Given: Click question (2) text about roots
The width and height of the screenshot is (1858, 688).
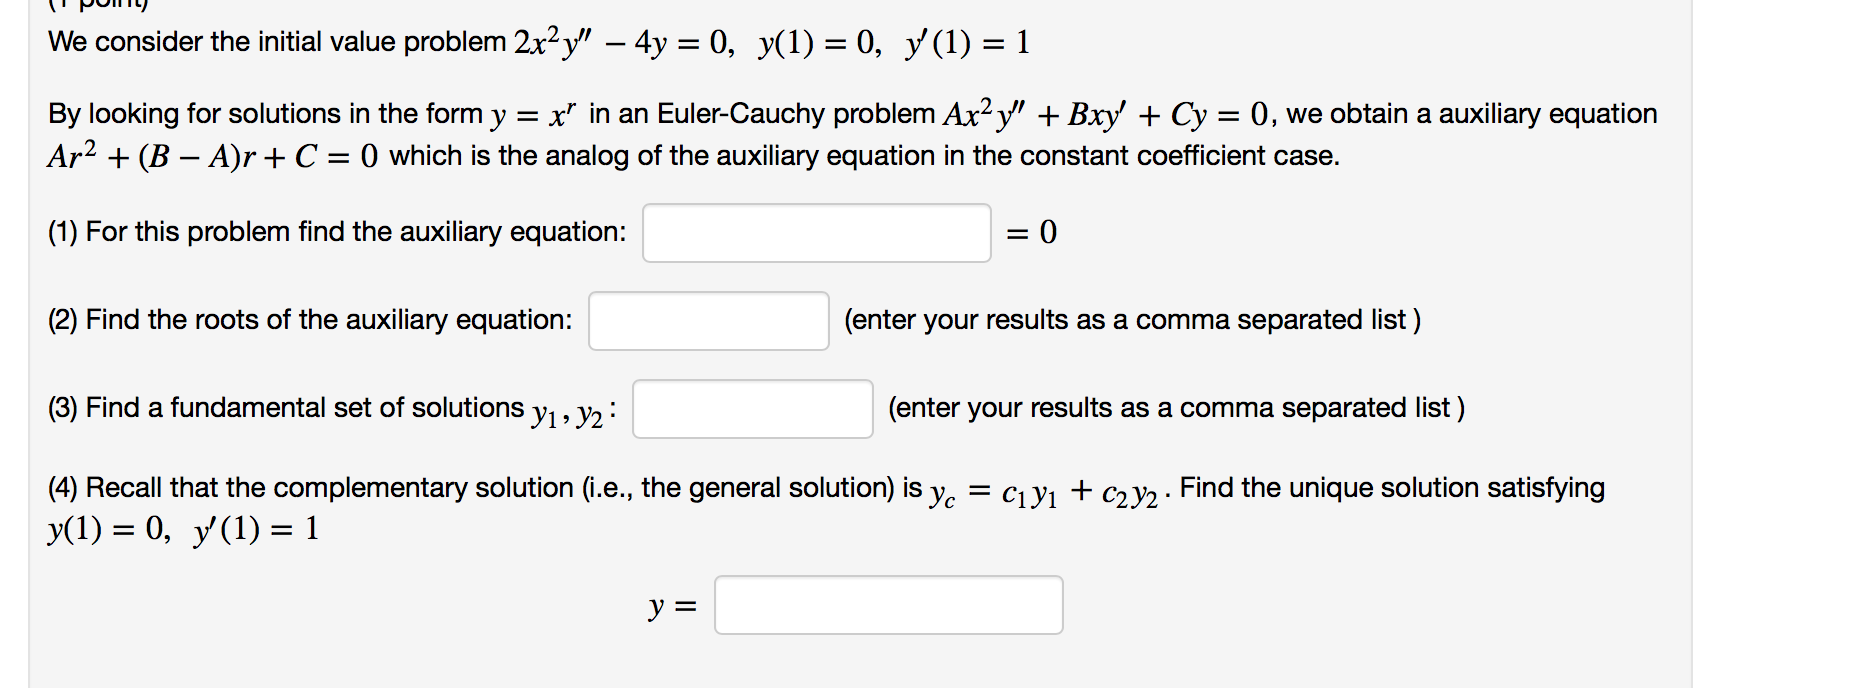Looking at the screenshot, I should click(x=310, y=319).
